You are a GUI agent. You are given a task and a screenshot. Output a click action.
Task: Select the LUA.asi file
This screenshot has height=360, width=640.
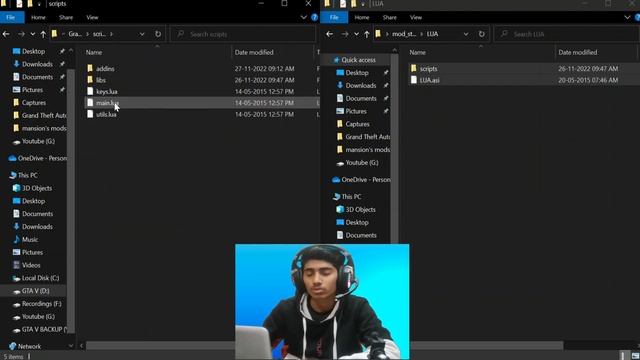coord(429,80)
